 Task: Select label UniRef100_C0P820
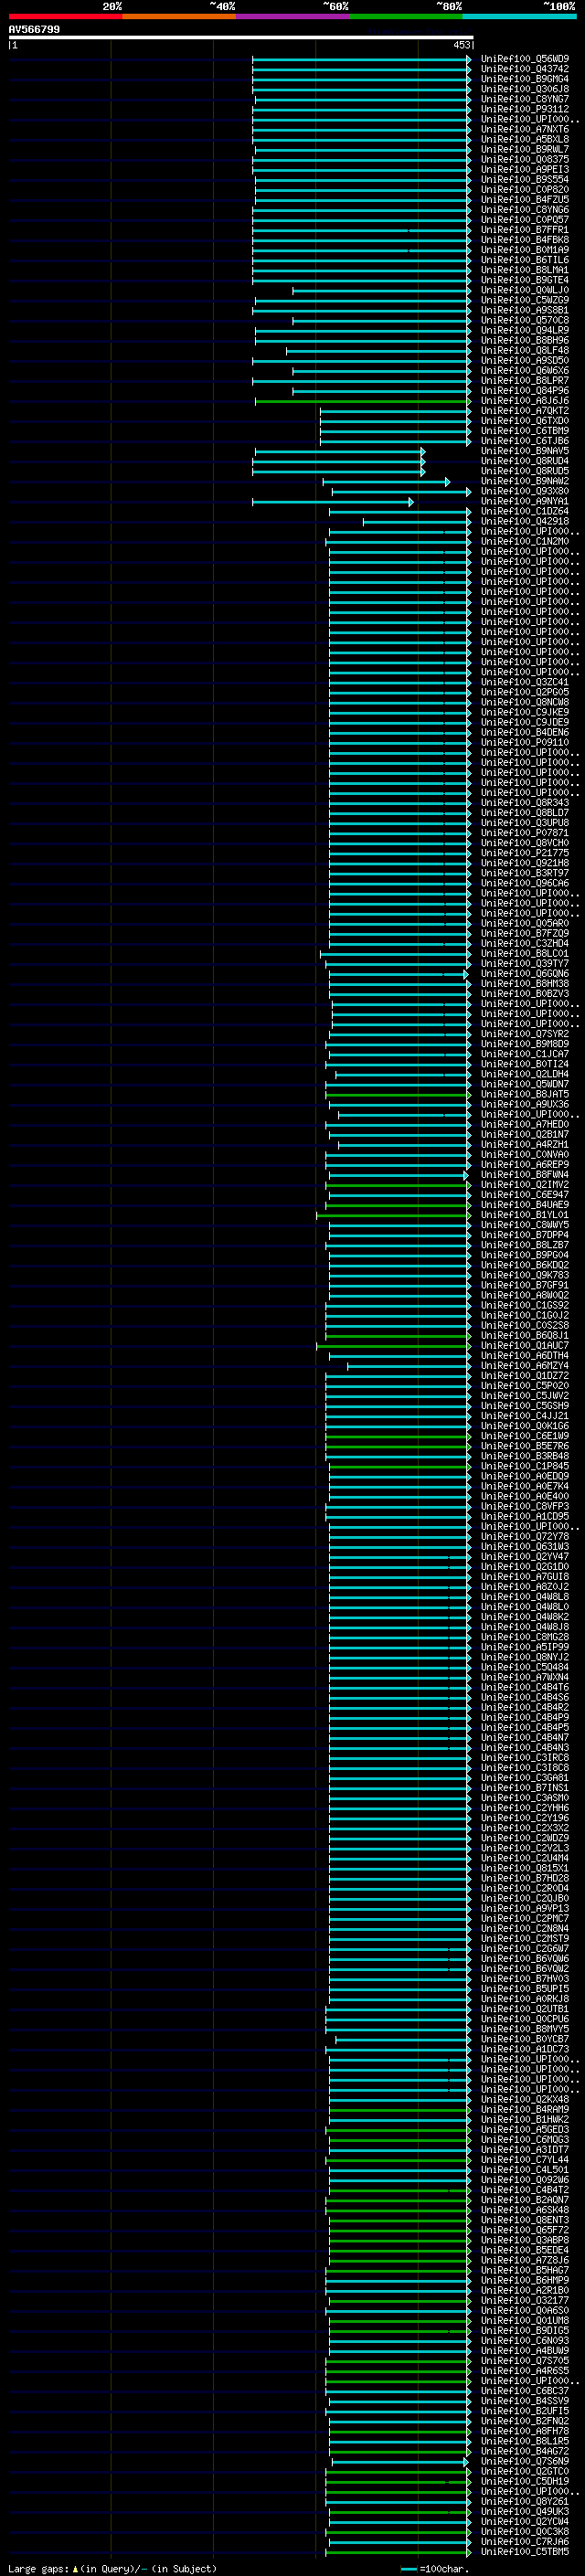[524, 190]
